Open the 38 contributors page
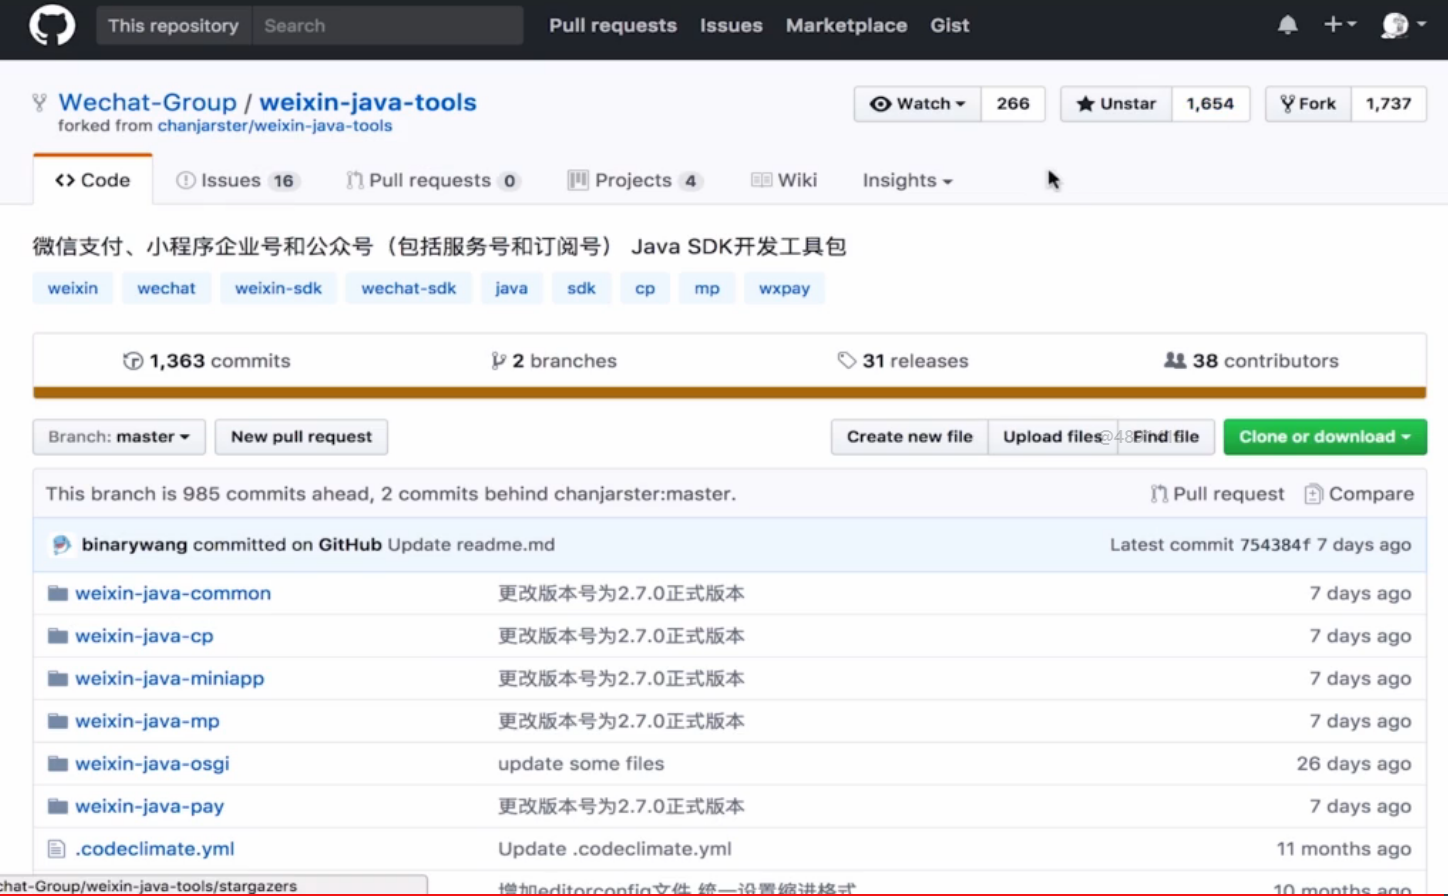 point(1251,361)
